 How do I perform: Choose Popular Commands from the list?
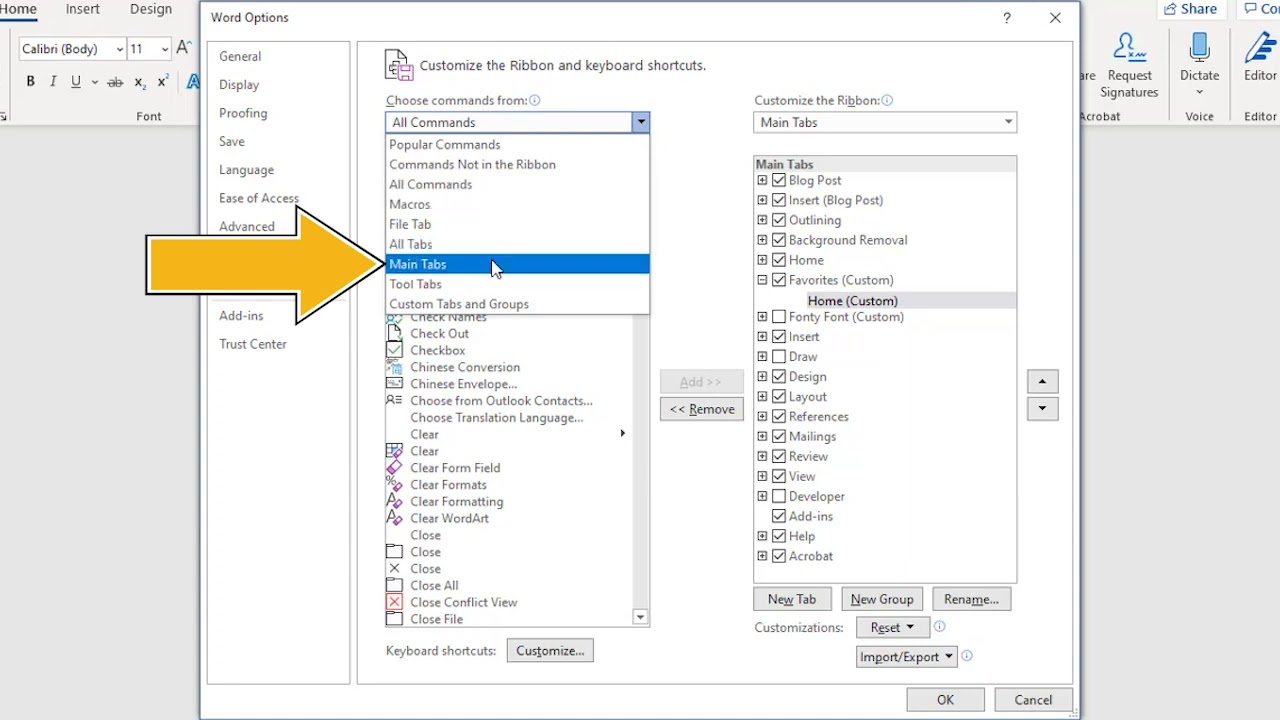coord(517,144)
